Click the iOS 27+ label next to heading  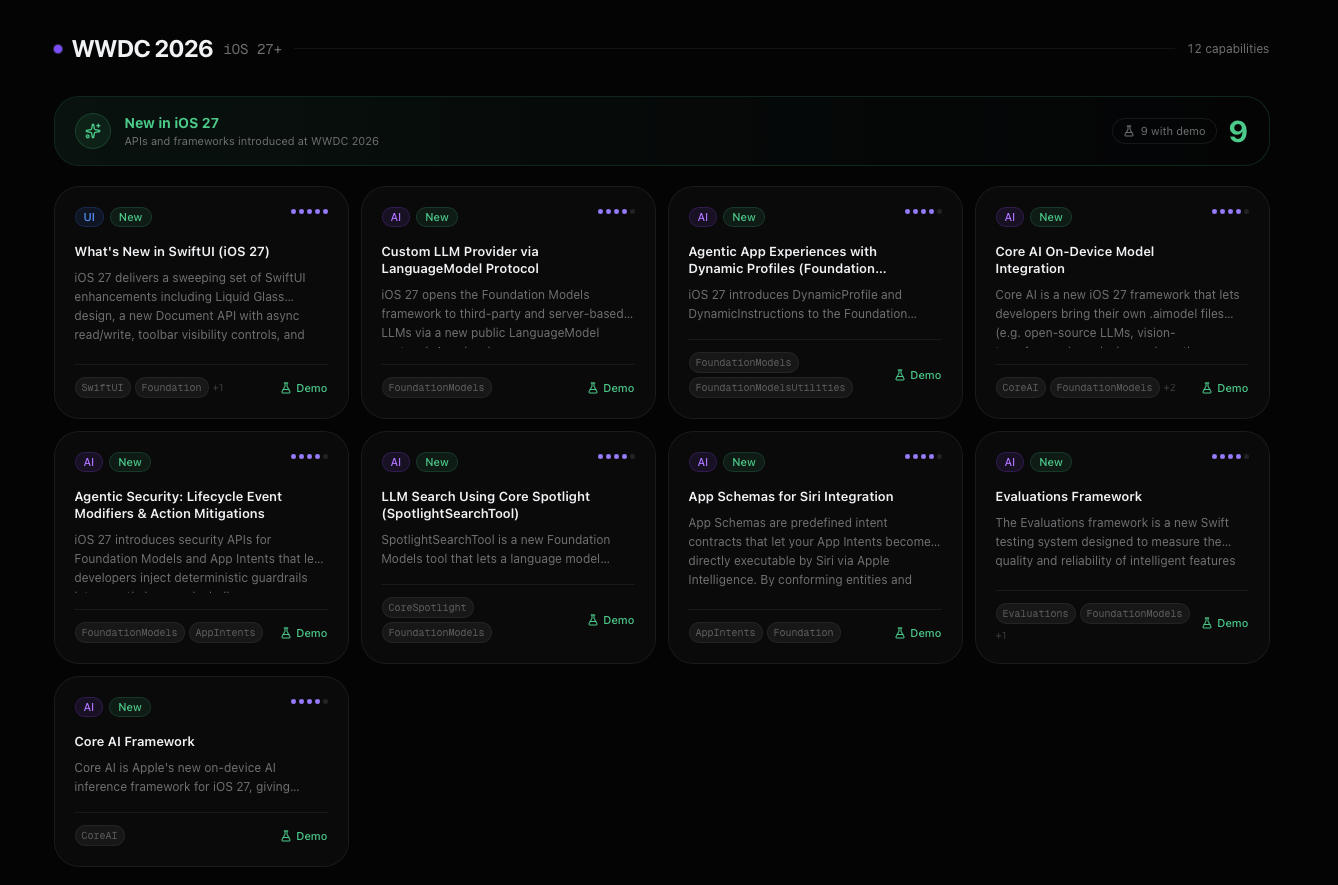pyautogui.click(x=253, y=49)
